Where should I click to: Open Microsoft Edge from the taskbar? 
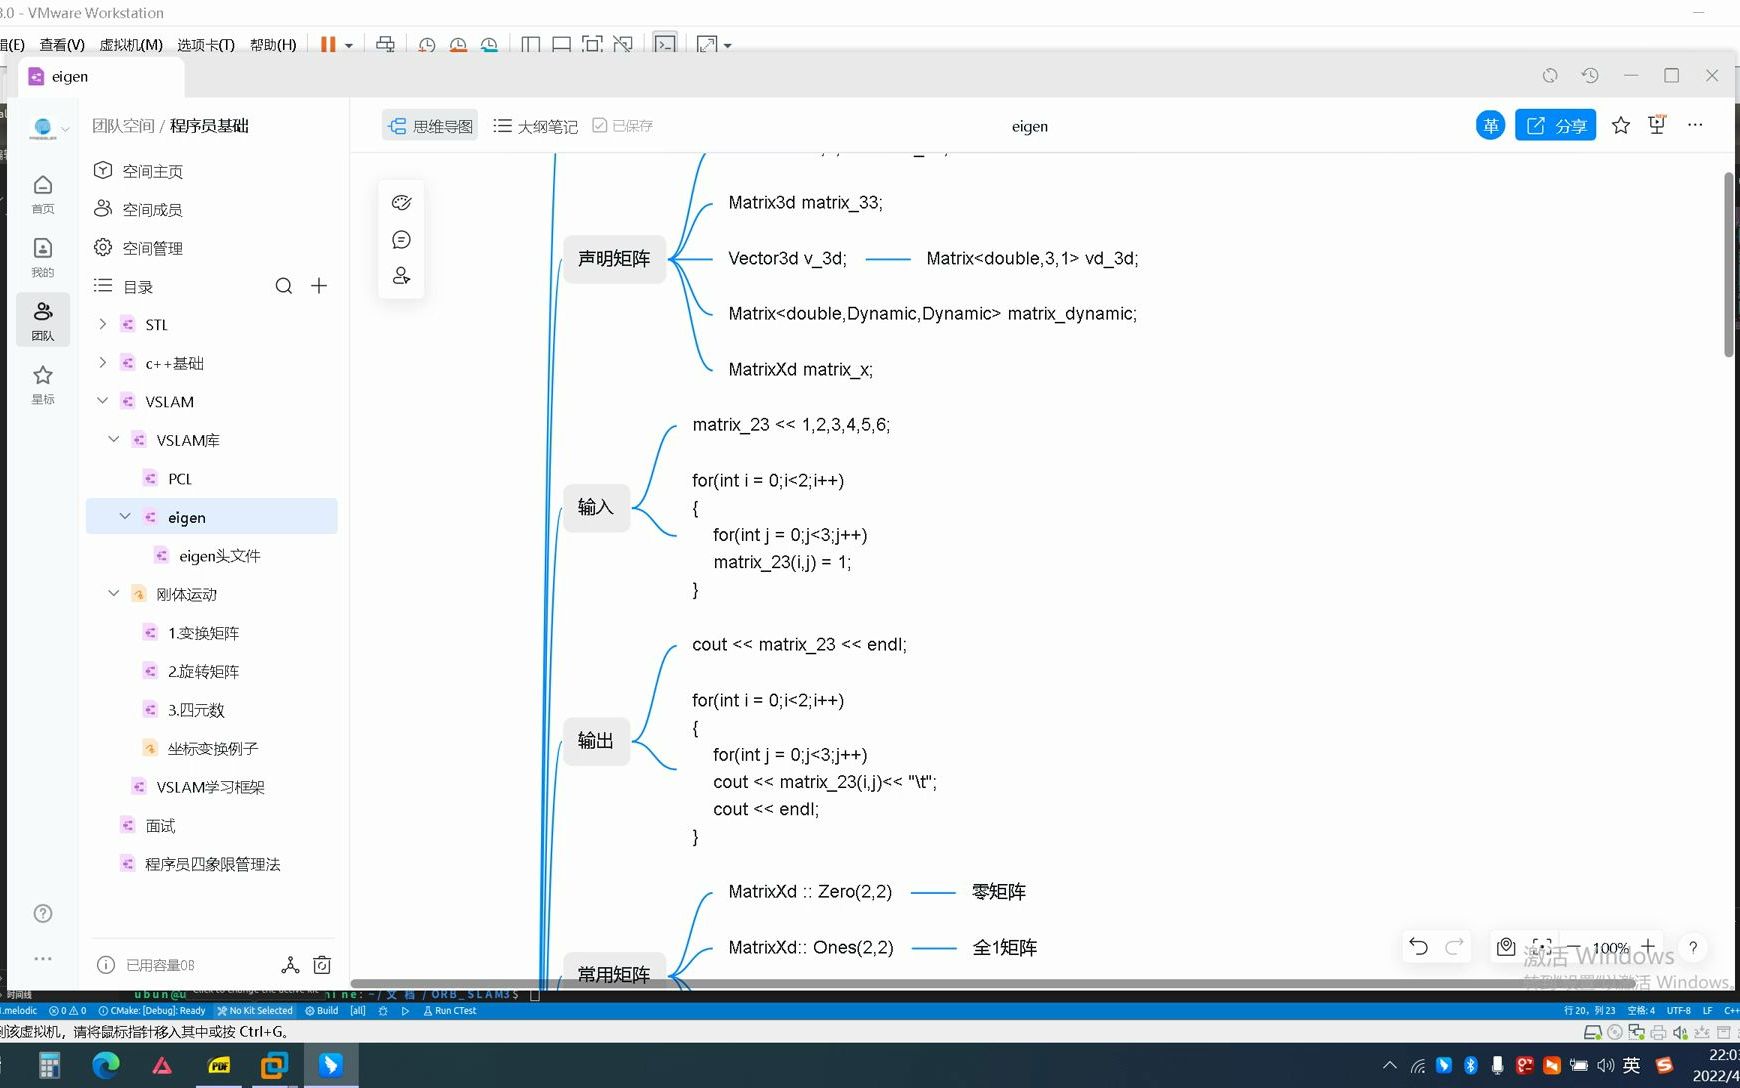(x=106, y=1065)
